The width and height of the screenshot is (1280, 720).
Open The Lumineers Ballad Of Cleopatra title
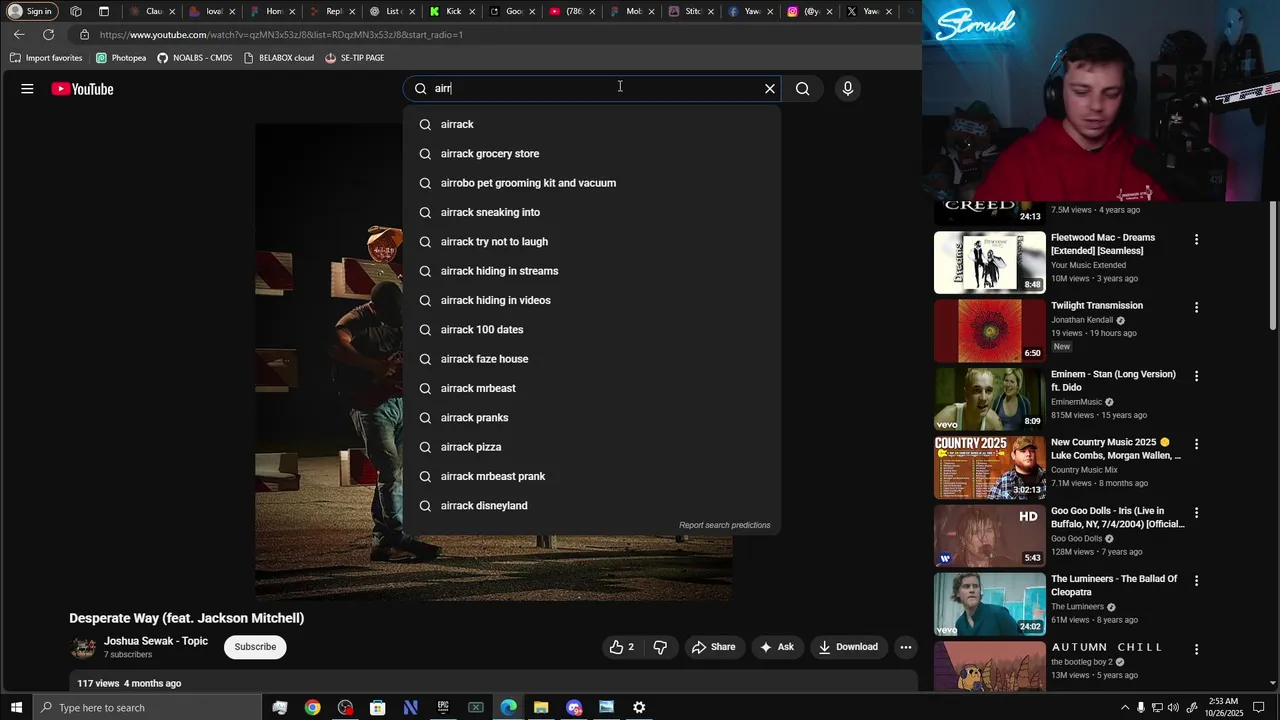tap(1114, 585)
